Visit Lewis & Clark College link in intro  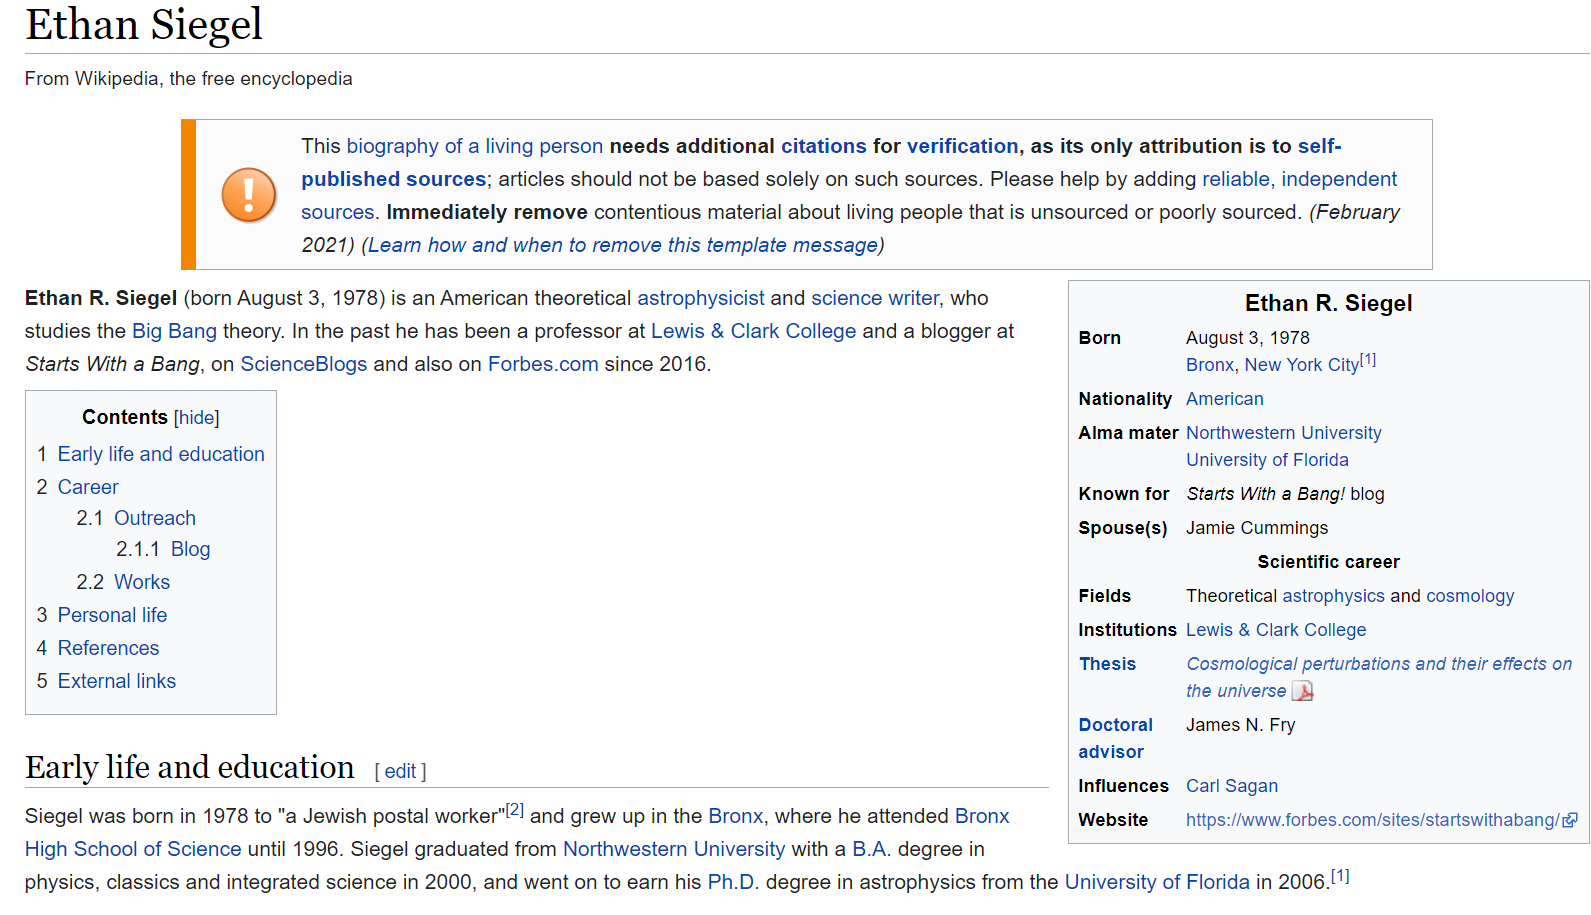(754, 331)
